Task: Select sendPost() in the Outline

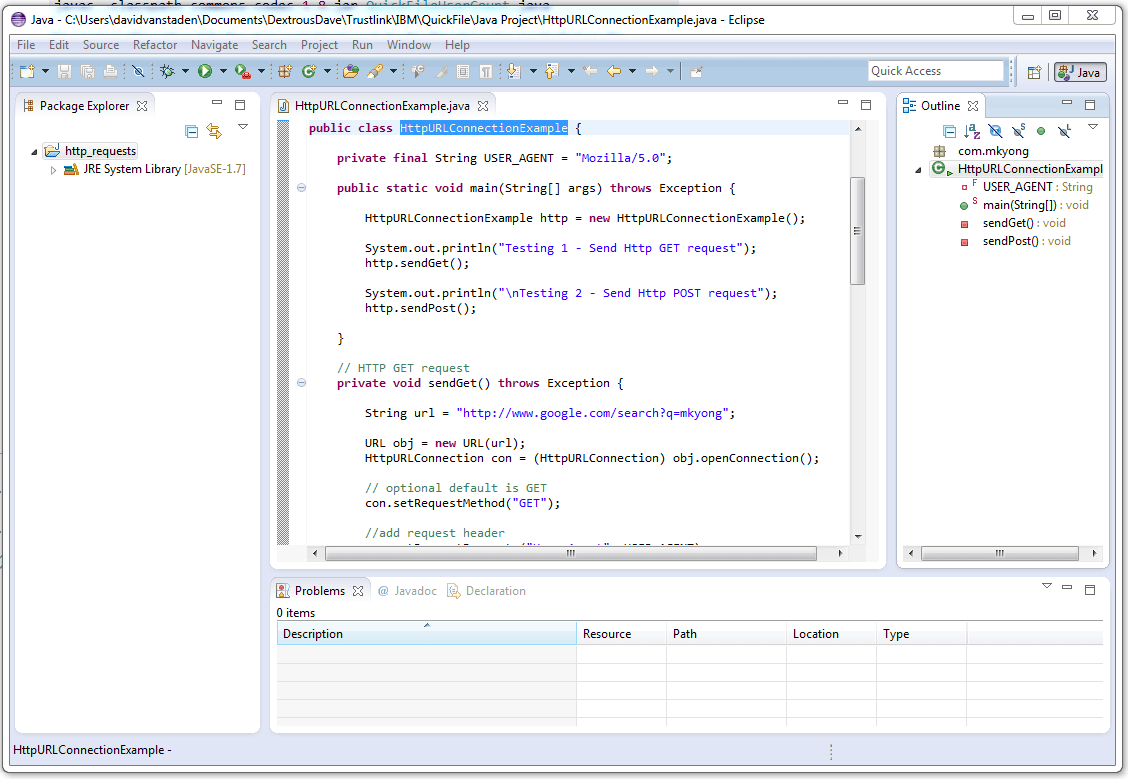Action: (x=1016, y=241)
